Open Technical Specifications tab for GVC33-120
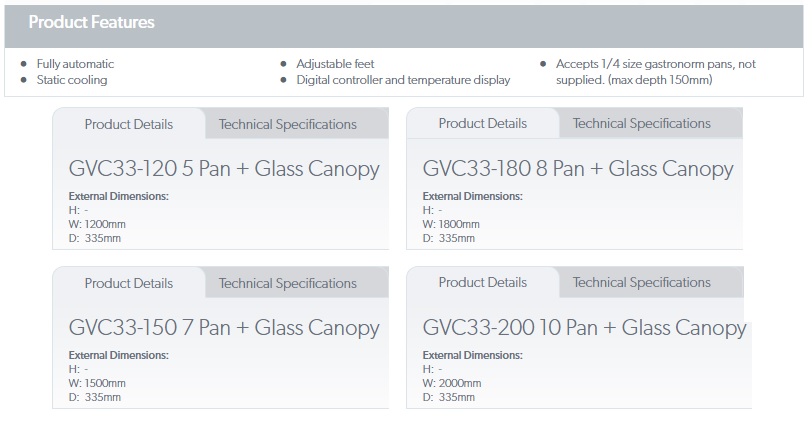The width and height of the screenshot is (812, 424). click(288, 125)
